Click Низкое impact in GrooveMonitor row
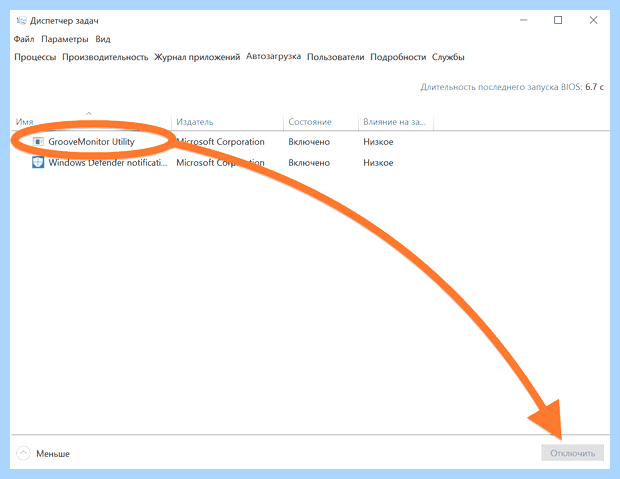 click(378, 142)
